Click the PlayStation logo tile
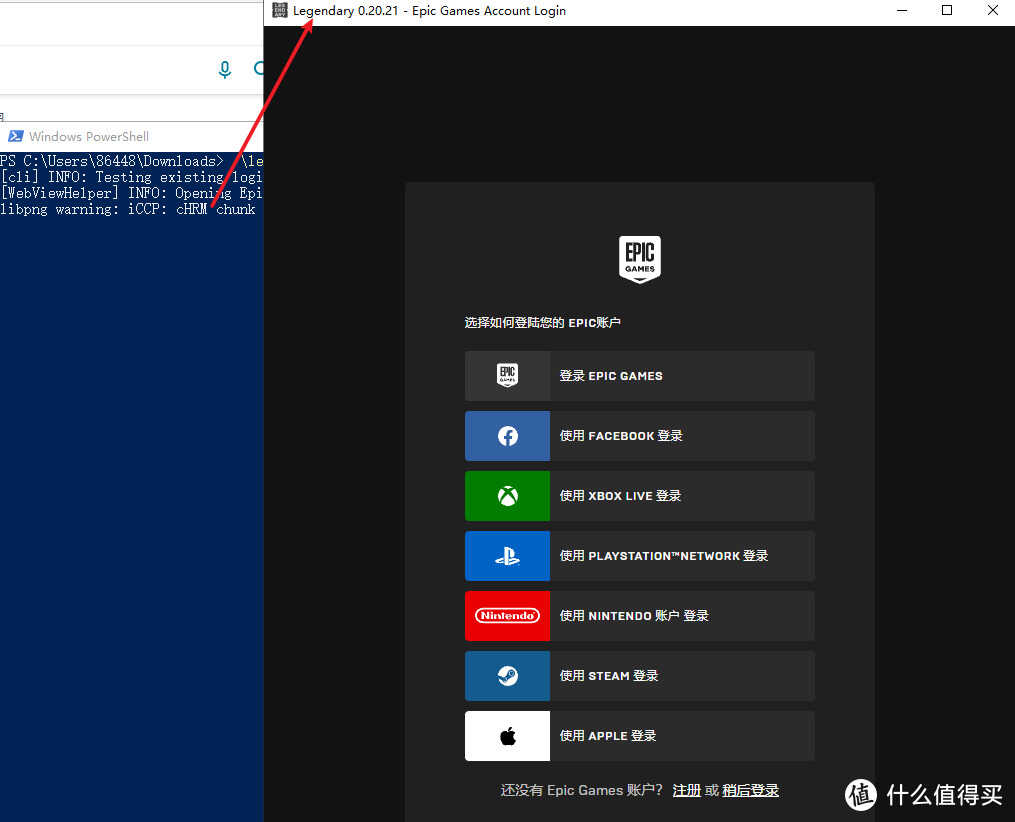The width and height of the screenshot is (1015, 822). tap(508, 556)
